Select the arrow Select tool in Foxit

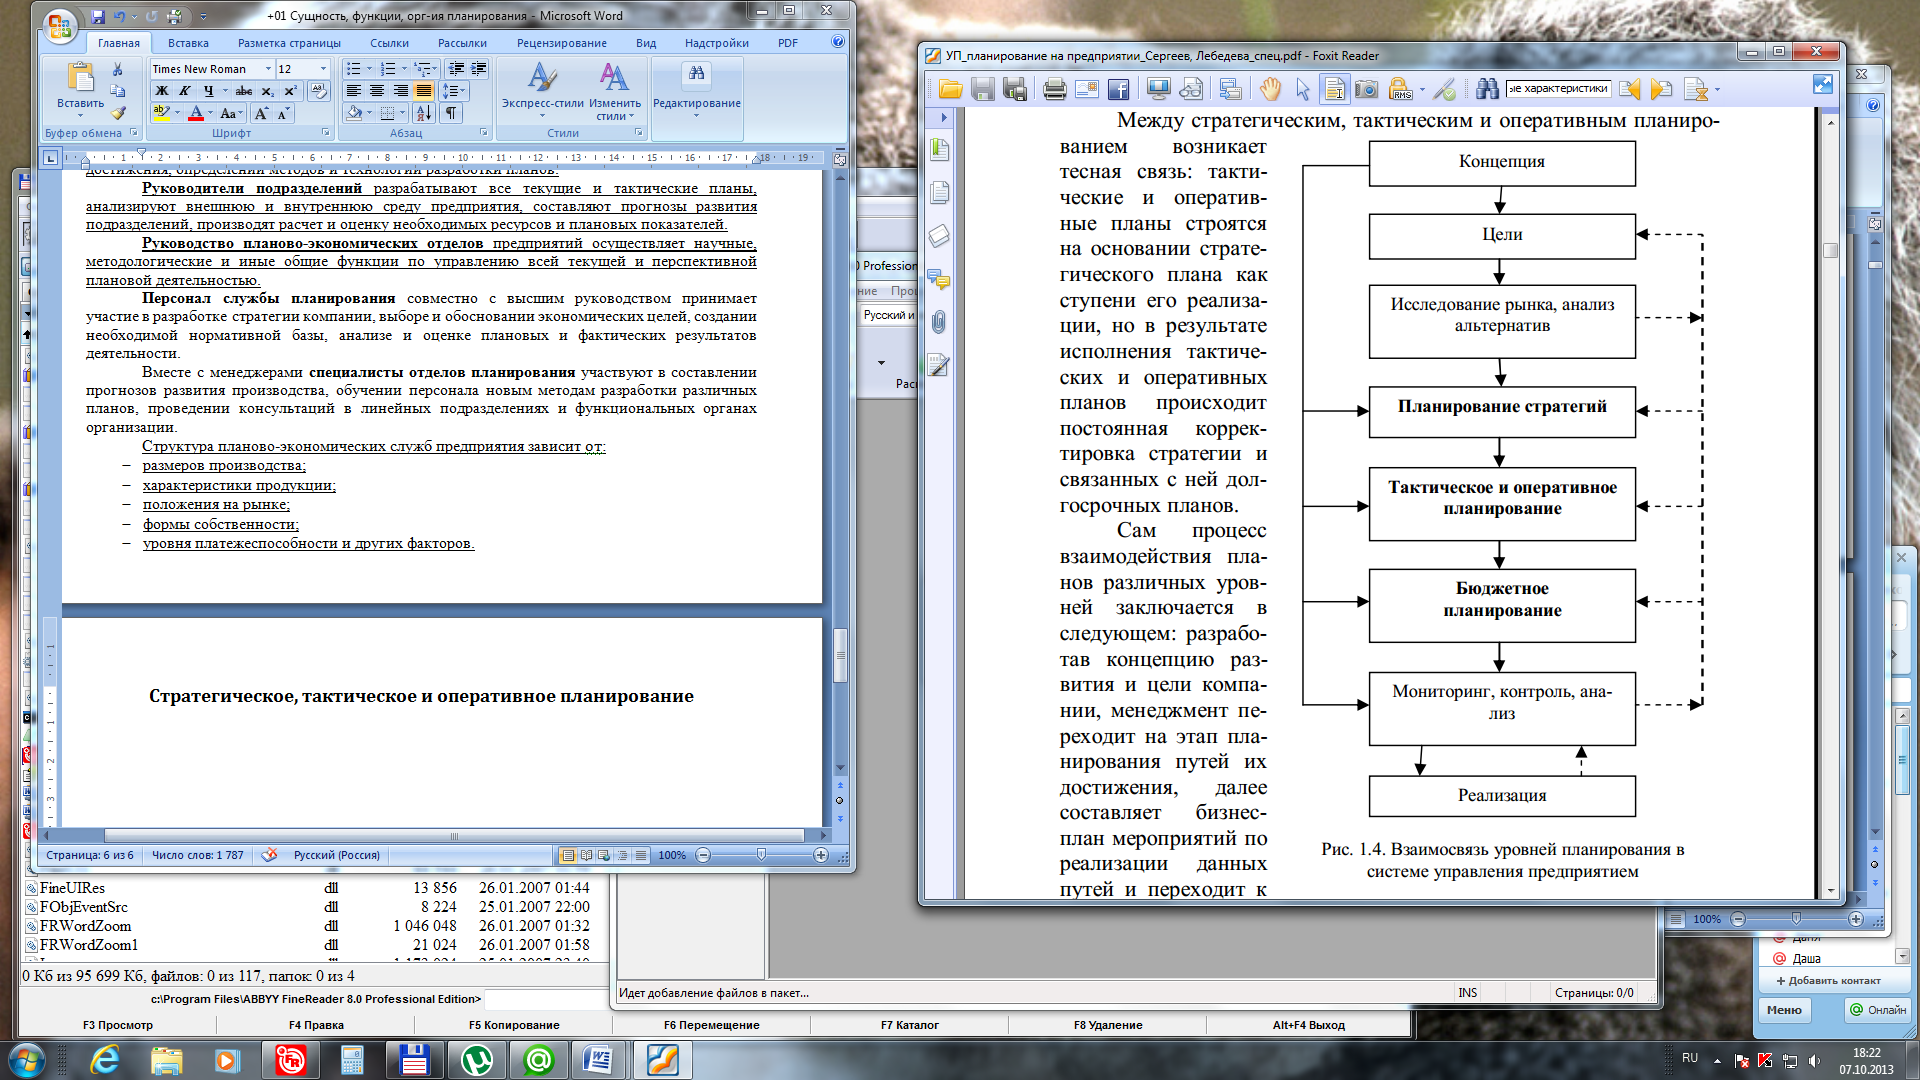pyautogui.click(x=1302, y=90)
